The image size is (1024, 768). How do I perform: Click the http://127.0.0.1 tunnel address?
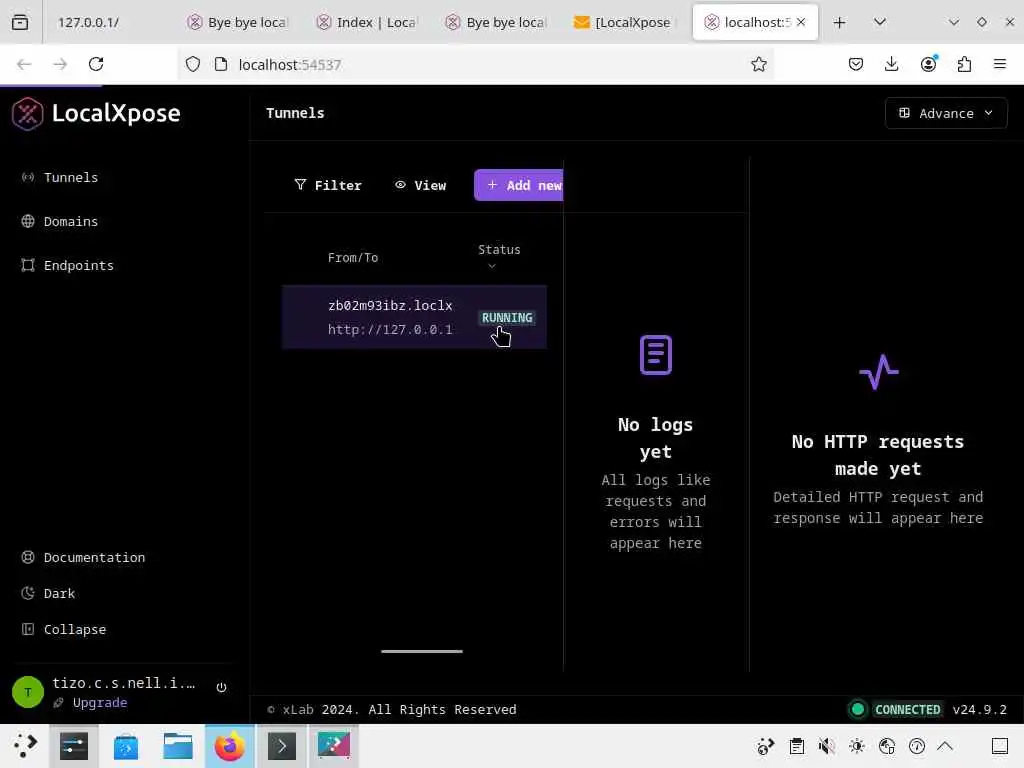(x=390, y=329)
